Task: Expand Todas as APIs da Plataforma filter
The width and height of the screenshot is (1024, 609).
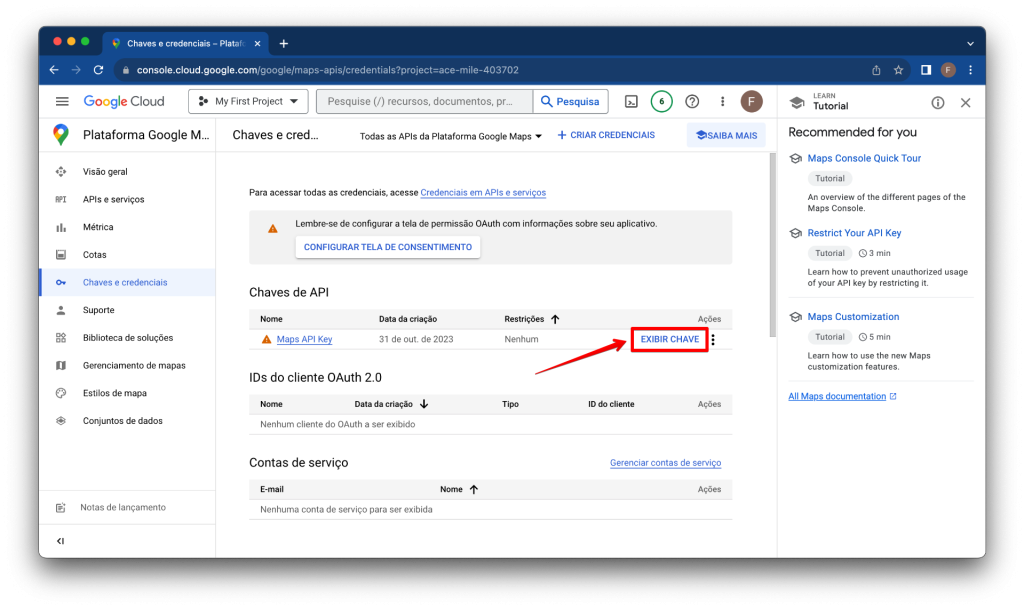Action: pos(451,136)
